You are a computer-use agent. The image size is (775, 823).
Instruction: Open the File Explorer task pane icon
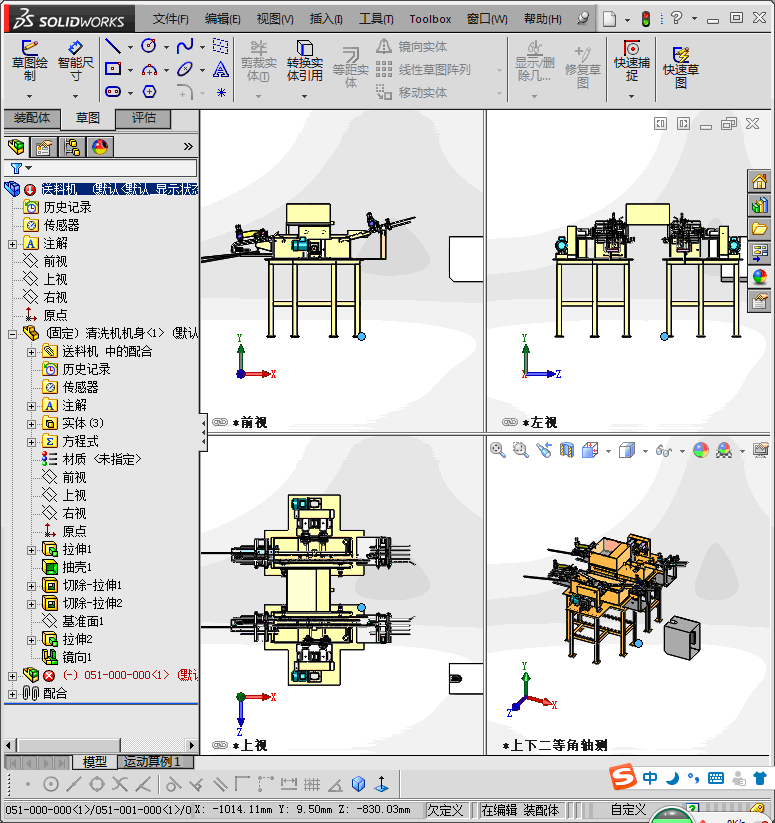759,229
